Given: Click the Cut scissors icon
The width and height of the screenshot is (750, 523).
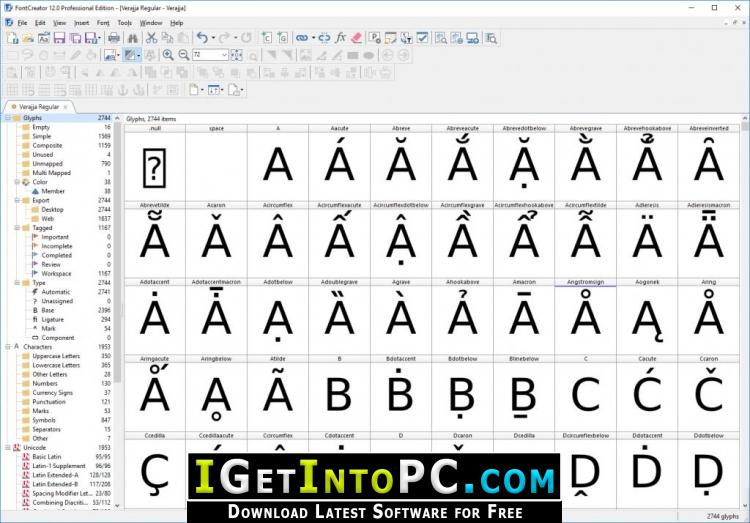Looking at the screenshot, I should point(152,38).
